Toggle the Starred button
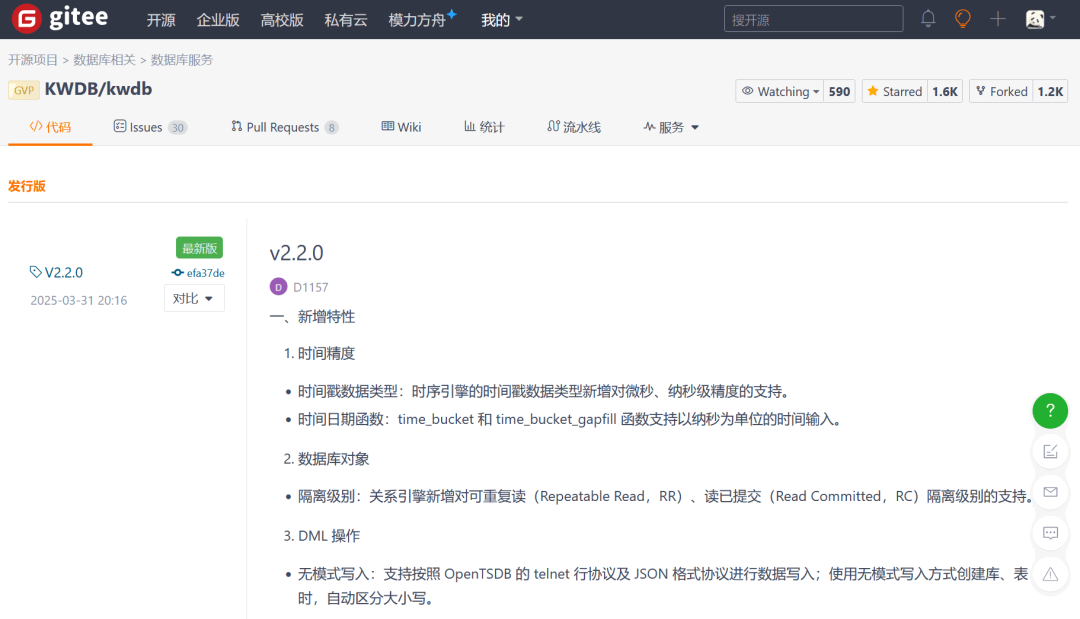 click(895, 92)
